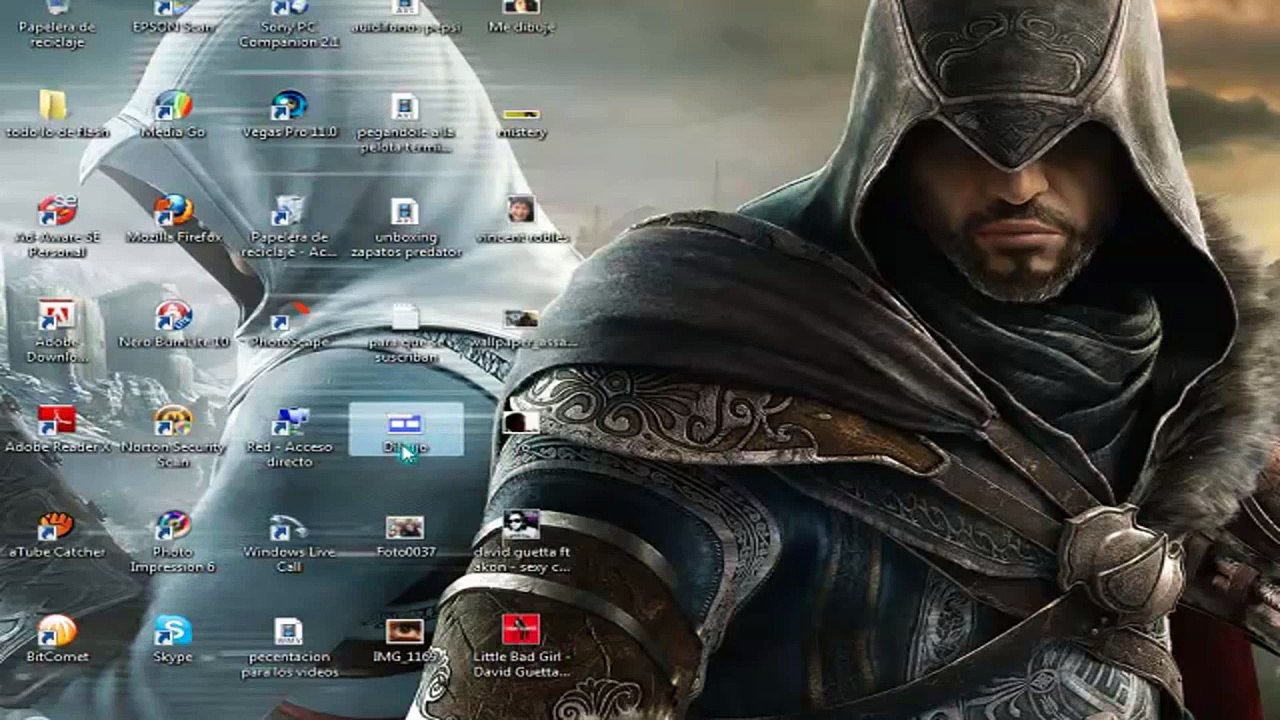Select the 'EPSON Scan' icon label

173,27
